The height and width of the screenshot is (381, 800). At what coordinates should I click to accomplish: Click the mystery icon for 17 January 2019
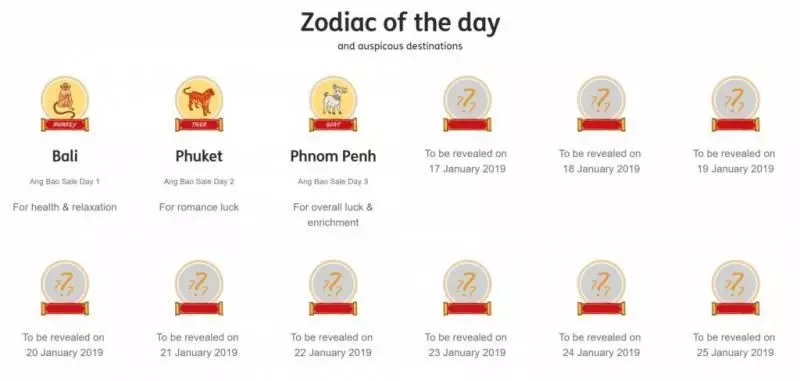point(467,104)
